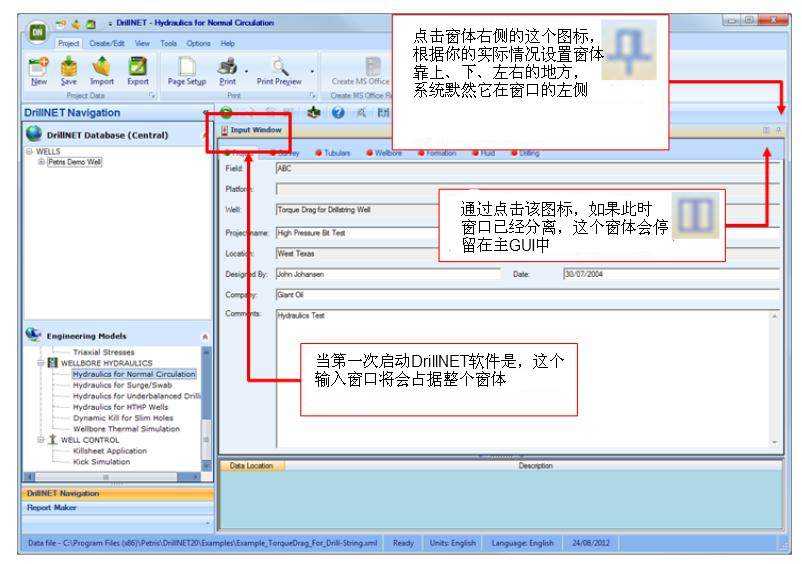Click the Import data icon

coord(101,66)
